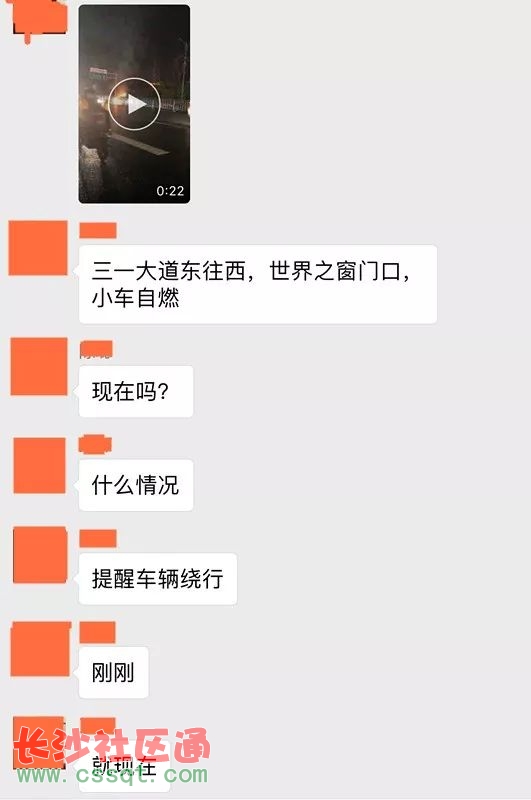Tap sender name above the 三一大道 message

coord(98,230)
